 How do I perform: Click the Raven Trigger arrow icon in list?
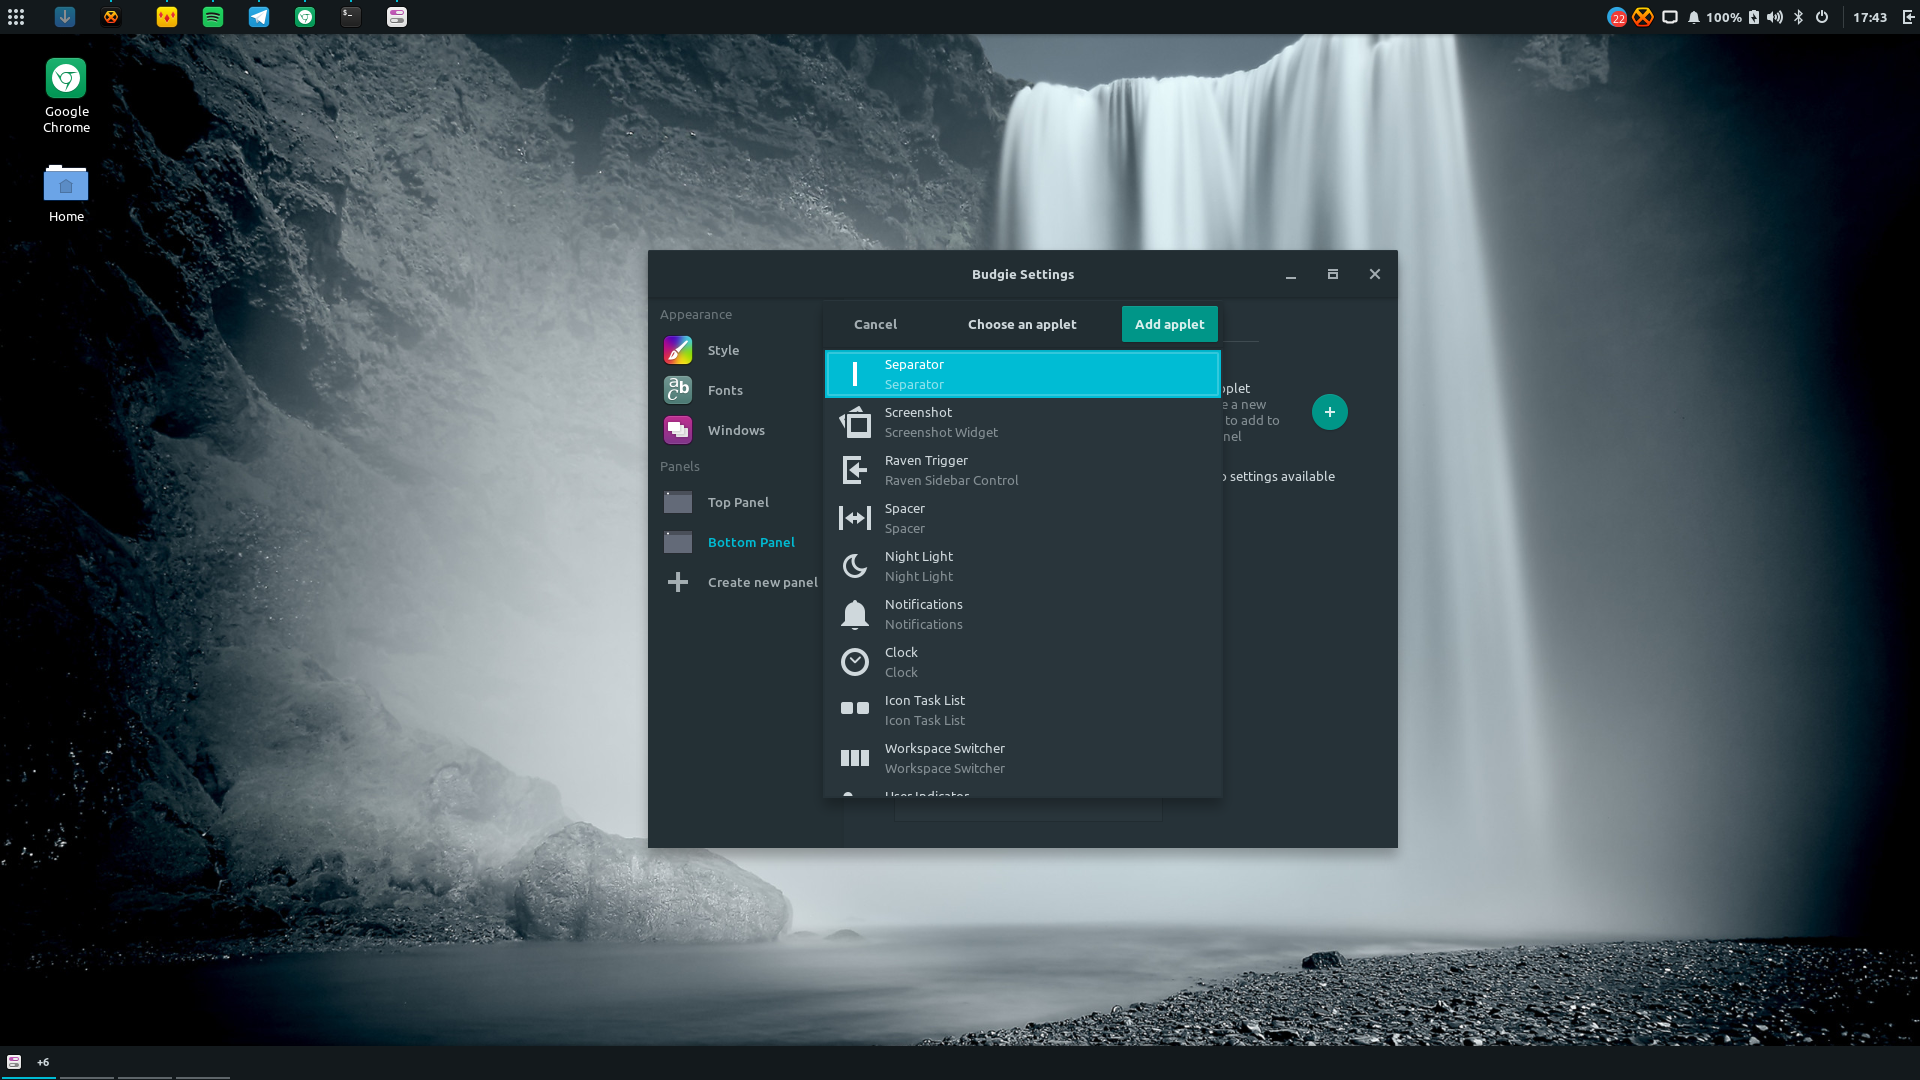tap(855, 470)
